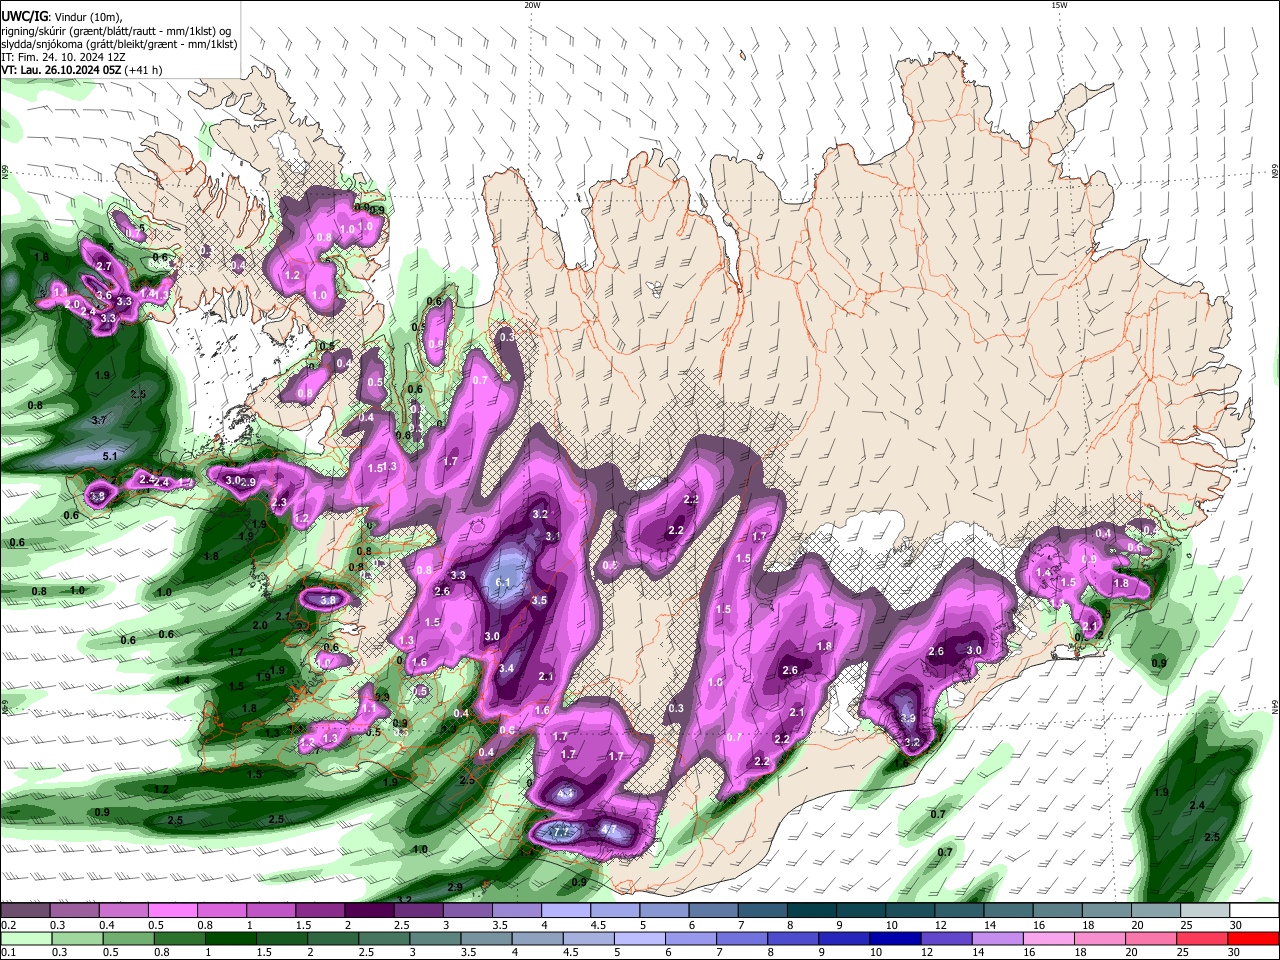Image resolution: width=1280 pixels, height=960 pixels.
Task: Click the '(+41 h)' forecast offset text
Action: coord(144,70)
